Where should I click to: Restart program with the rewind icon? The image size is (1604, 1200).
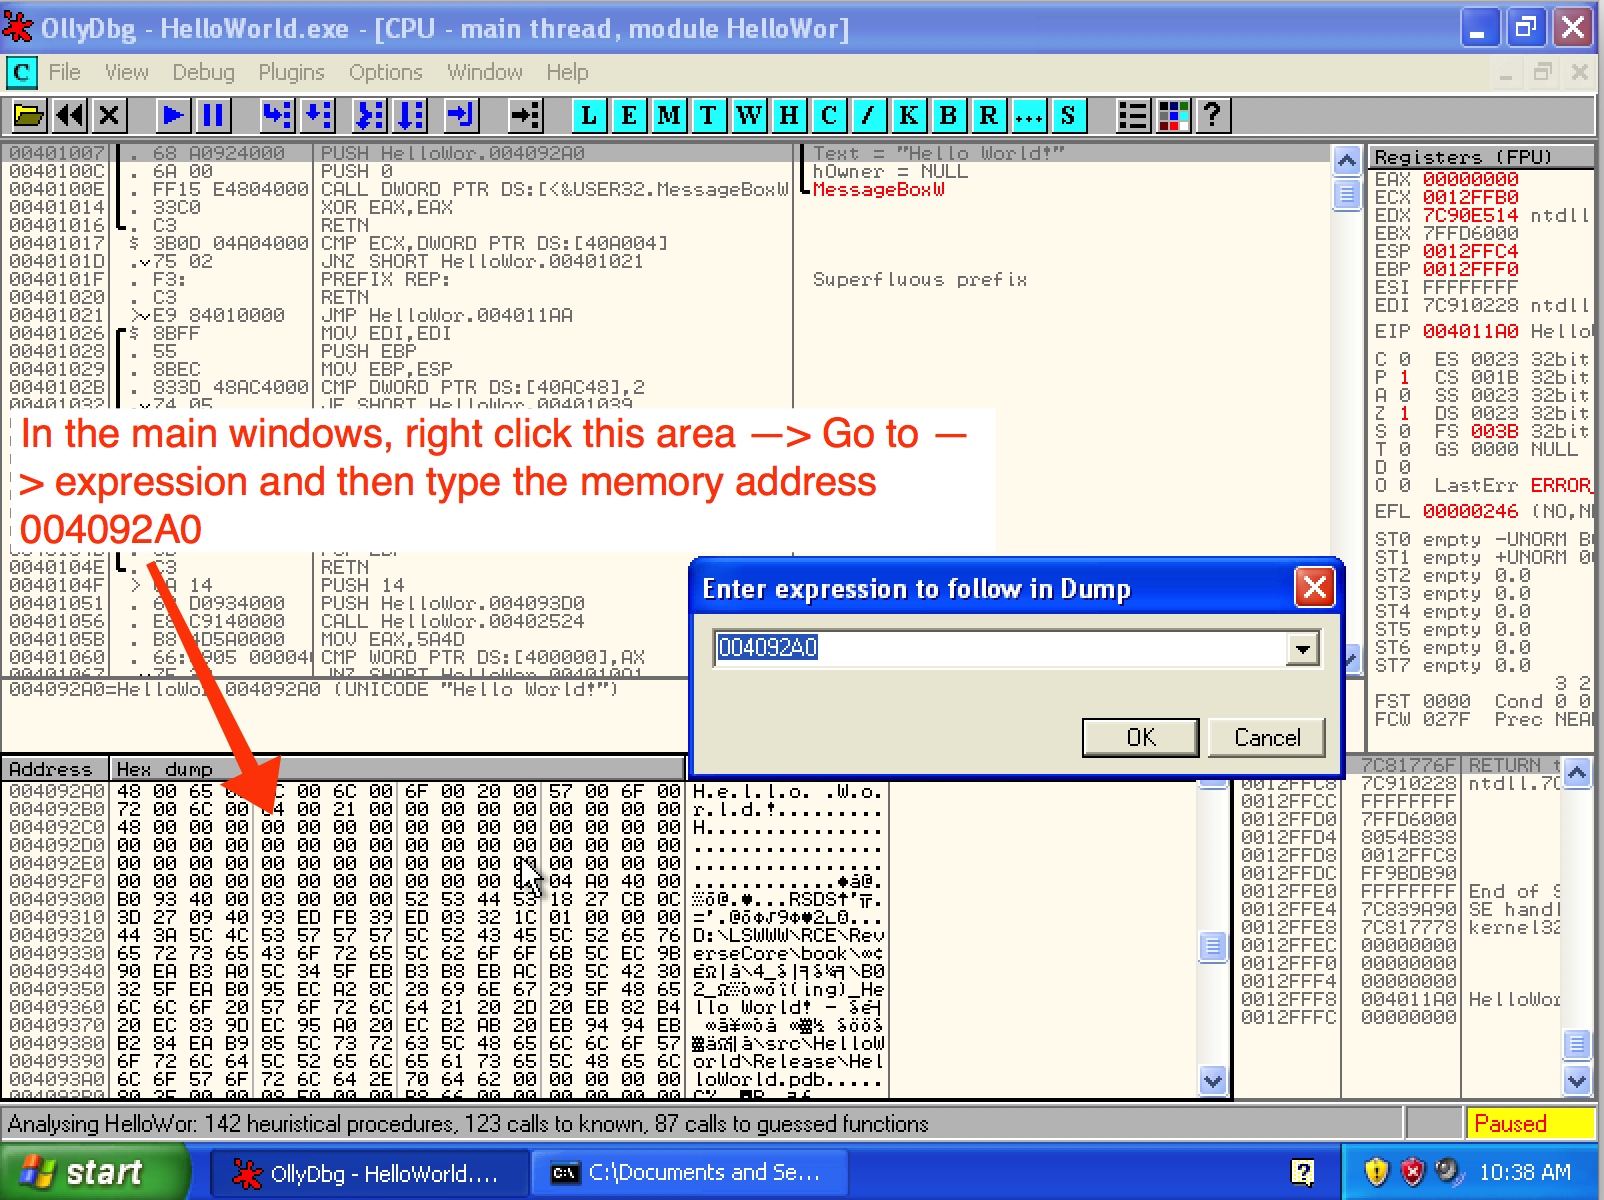pyautogui.click(x=70, y=116)
